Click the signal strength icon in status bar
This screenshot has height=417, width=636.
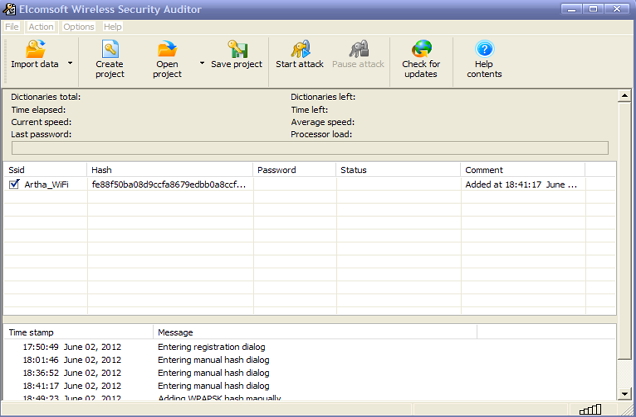(x=590, y=410)
